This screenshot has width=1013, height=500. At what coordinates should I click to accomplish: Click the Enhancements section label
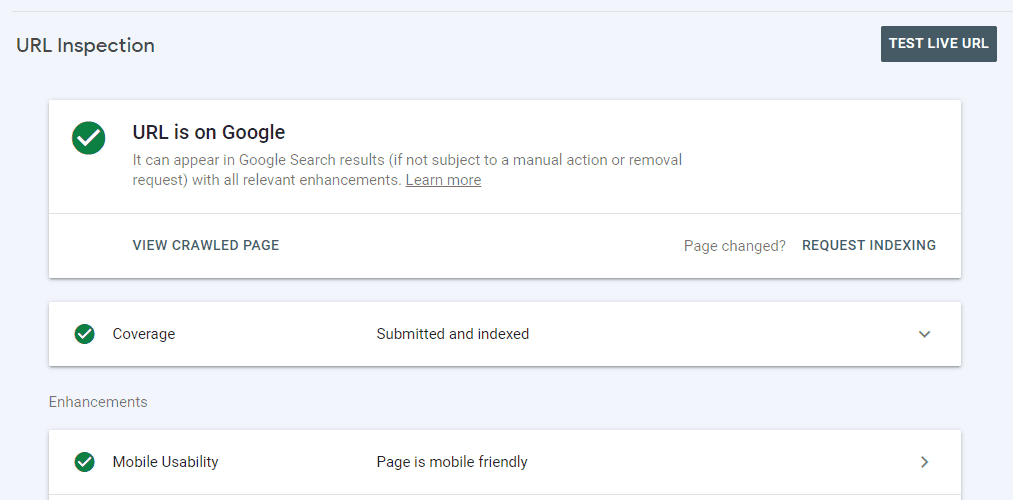click(x=98, y=402)
